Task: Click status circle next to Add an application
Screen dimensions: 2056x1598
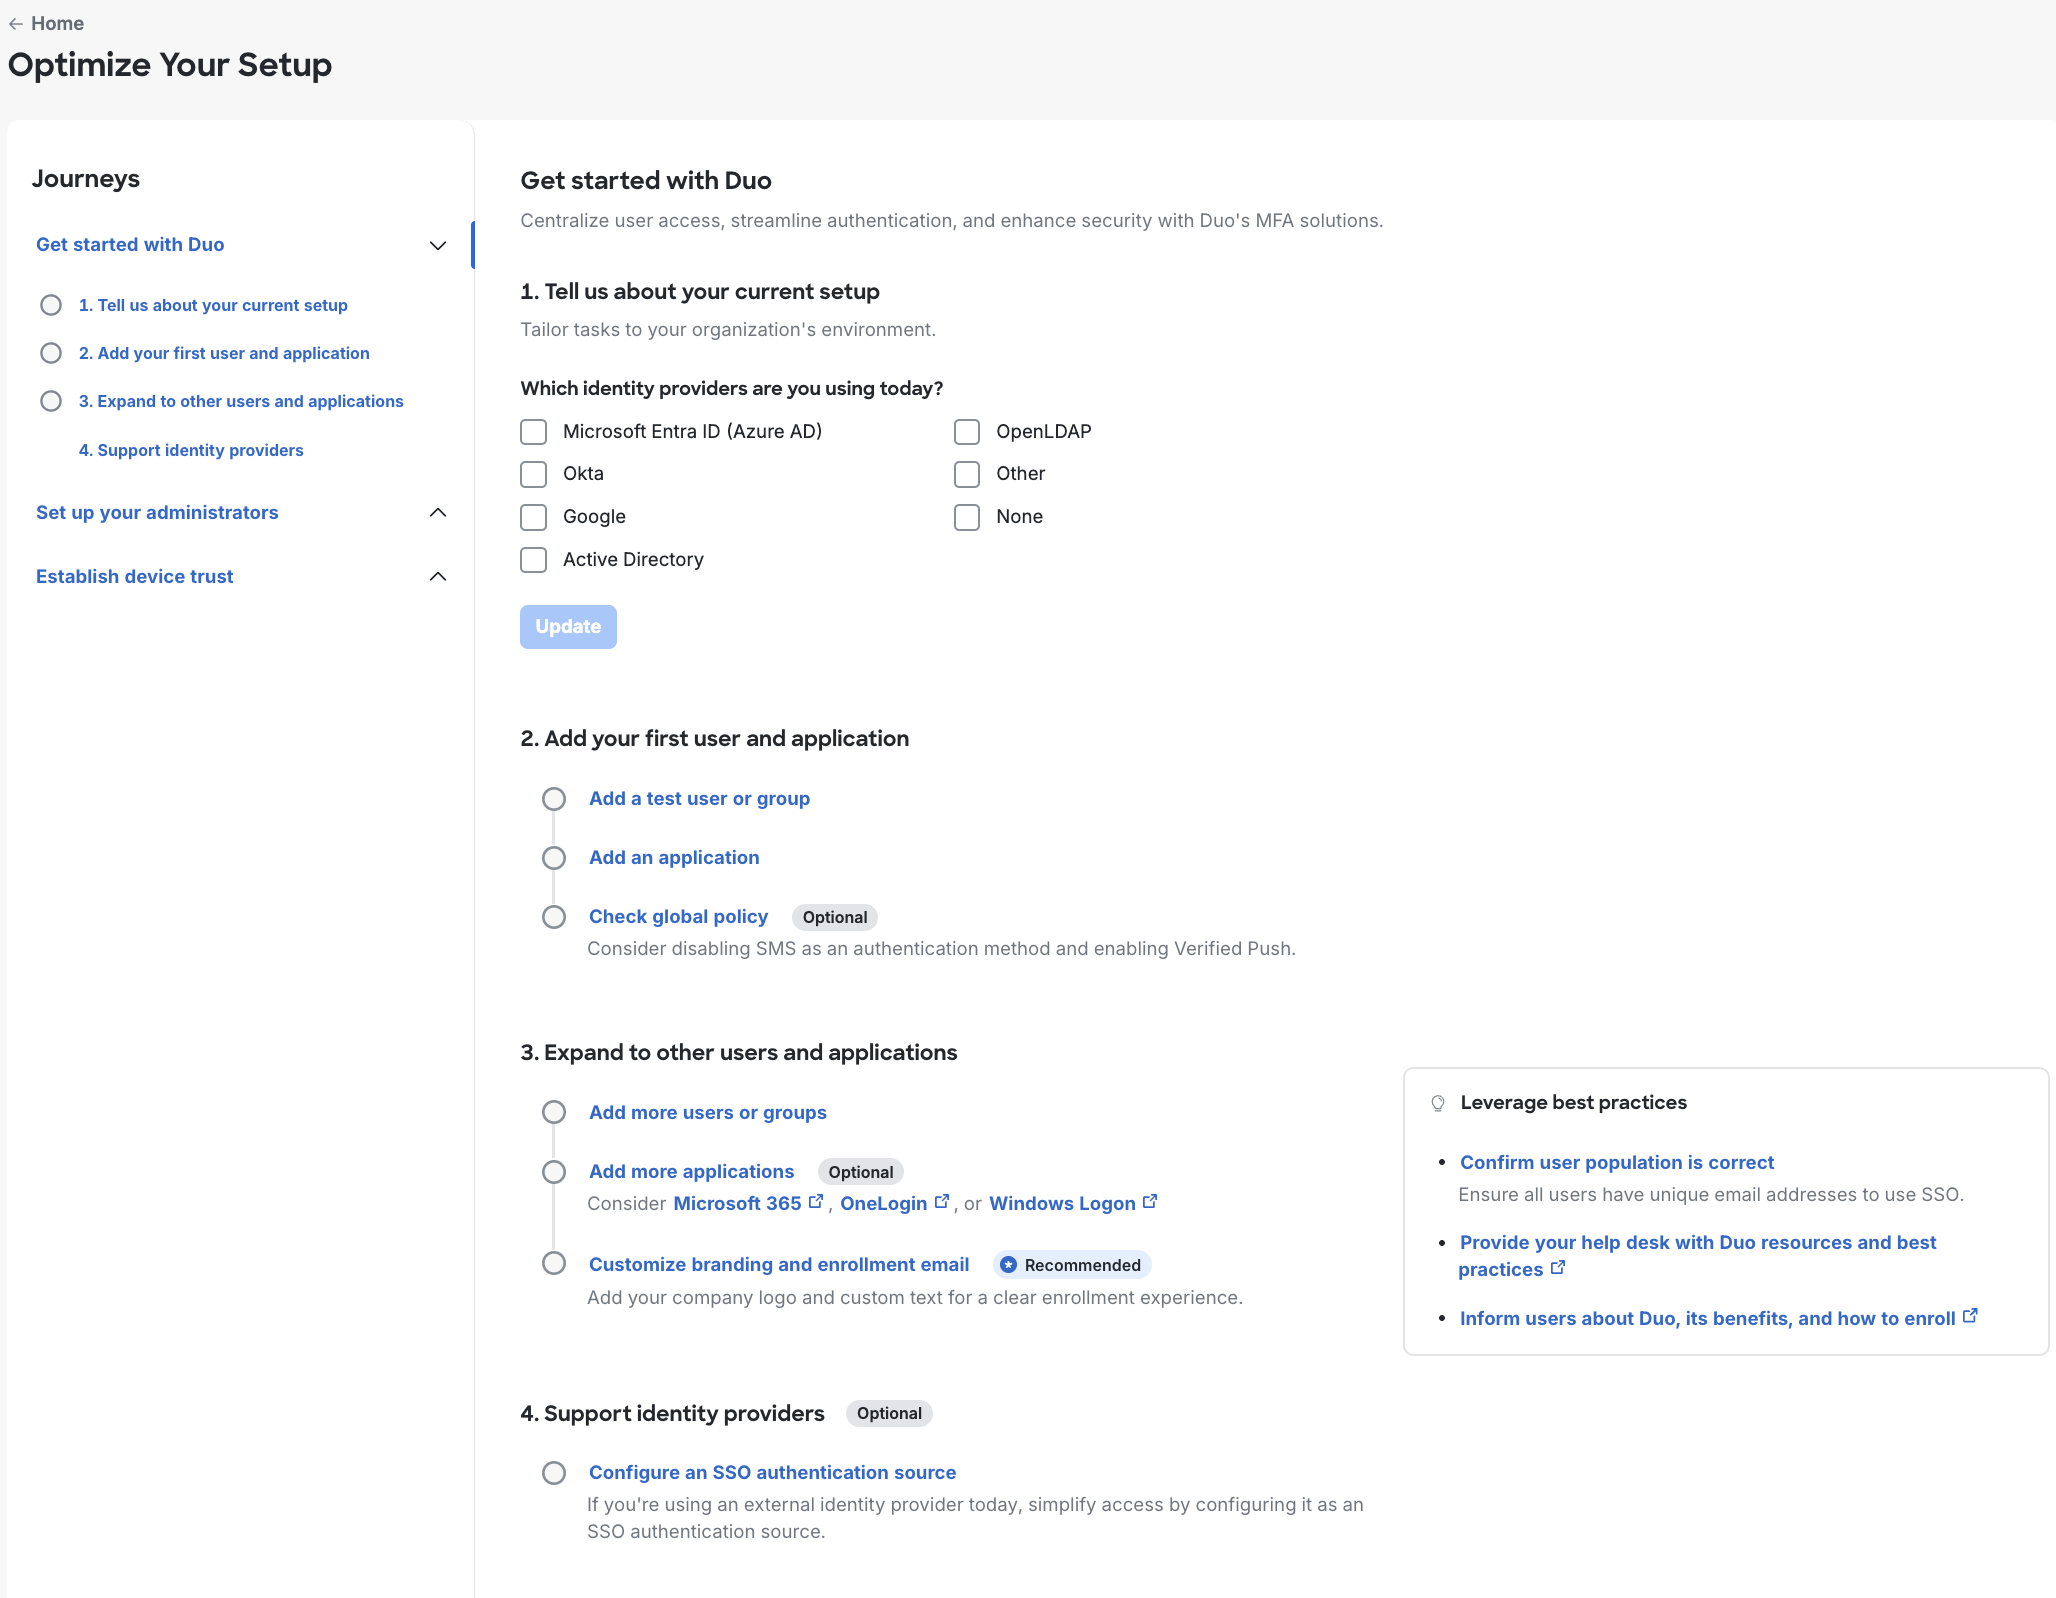Action: (x=554, y=858)
